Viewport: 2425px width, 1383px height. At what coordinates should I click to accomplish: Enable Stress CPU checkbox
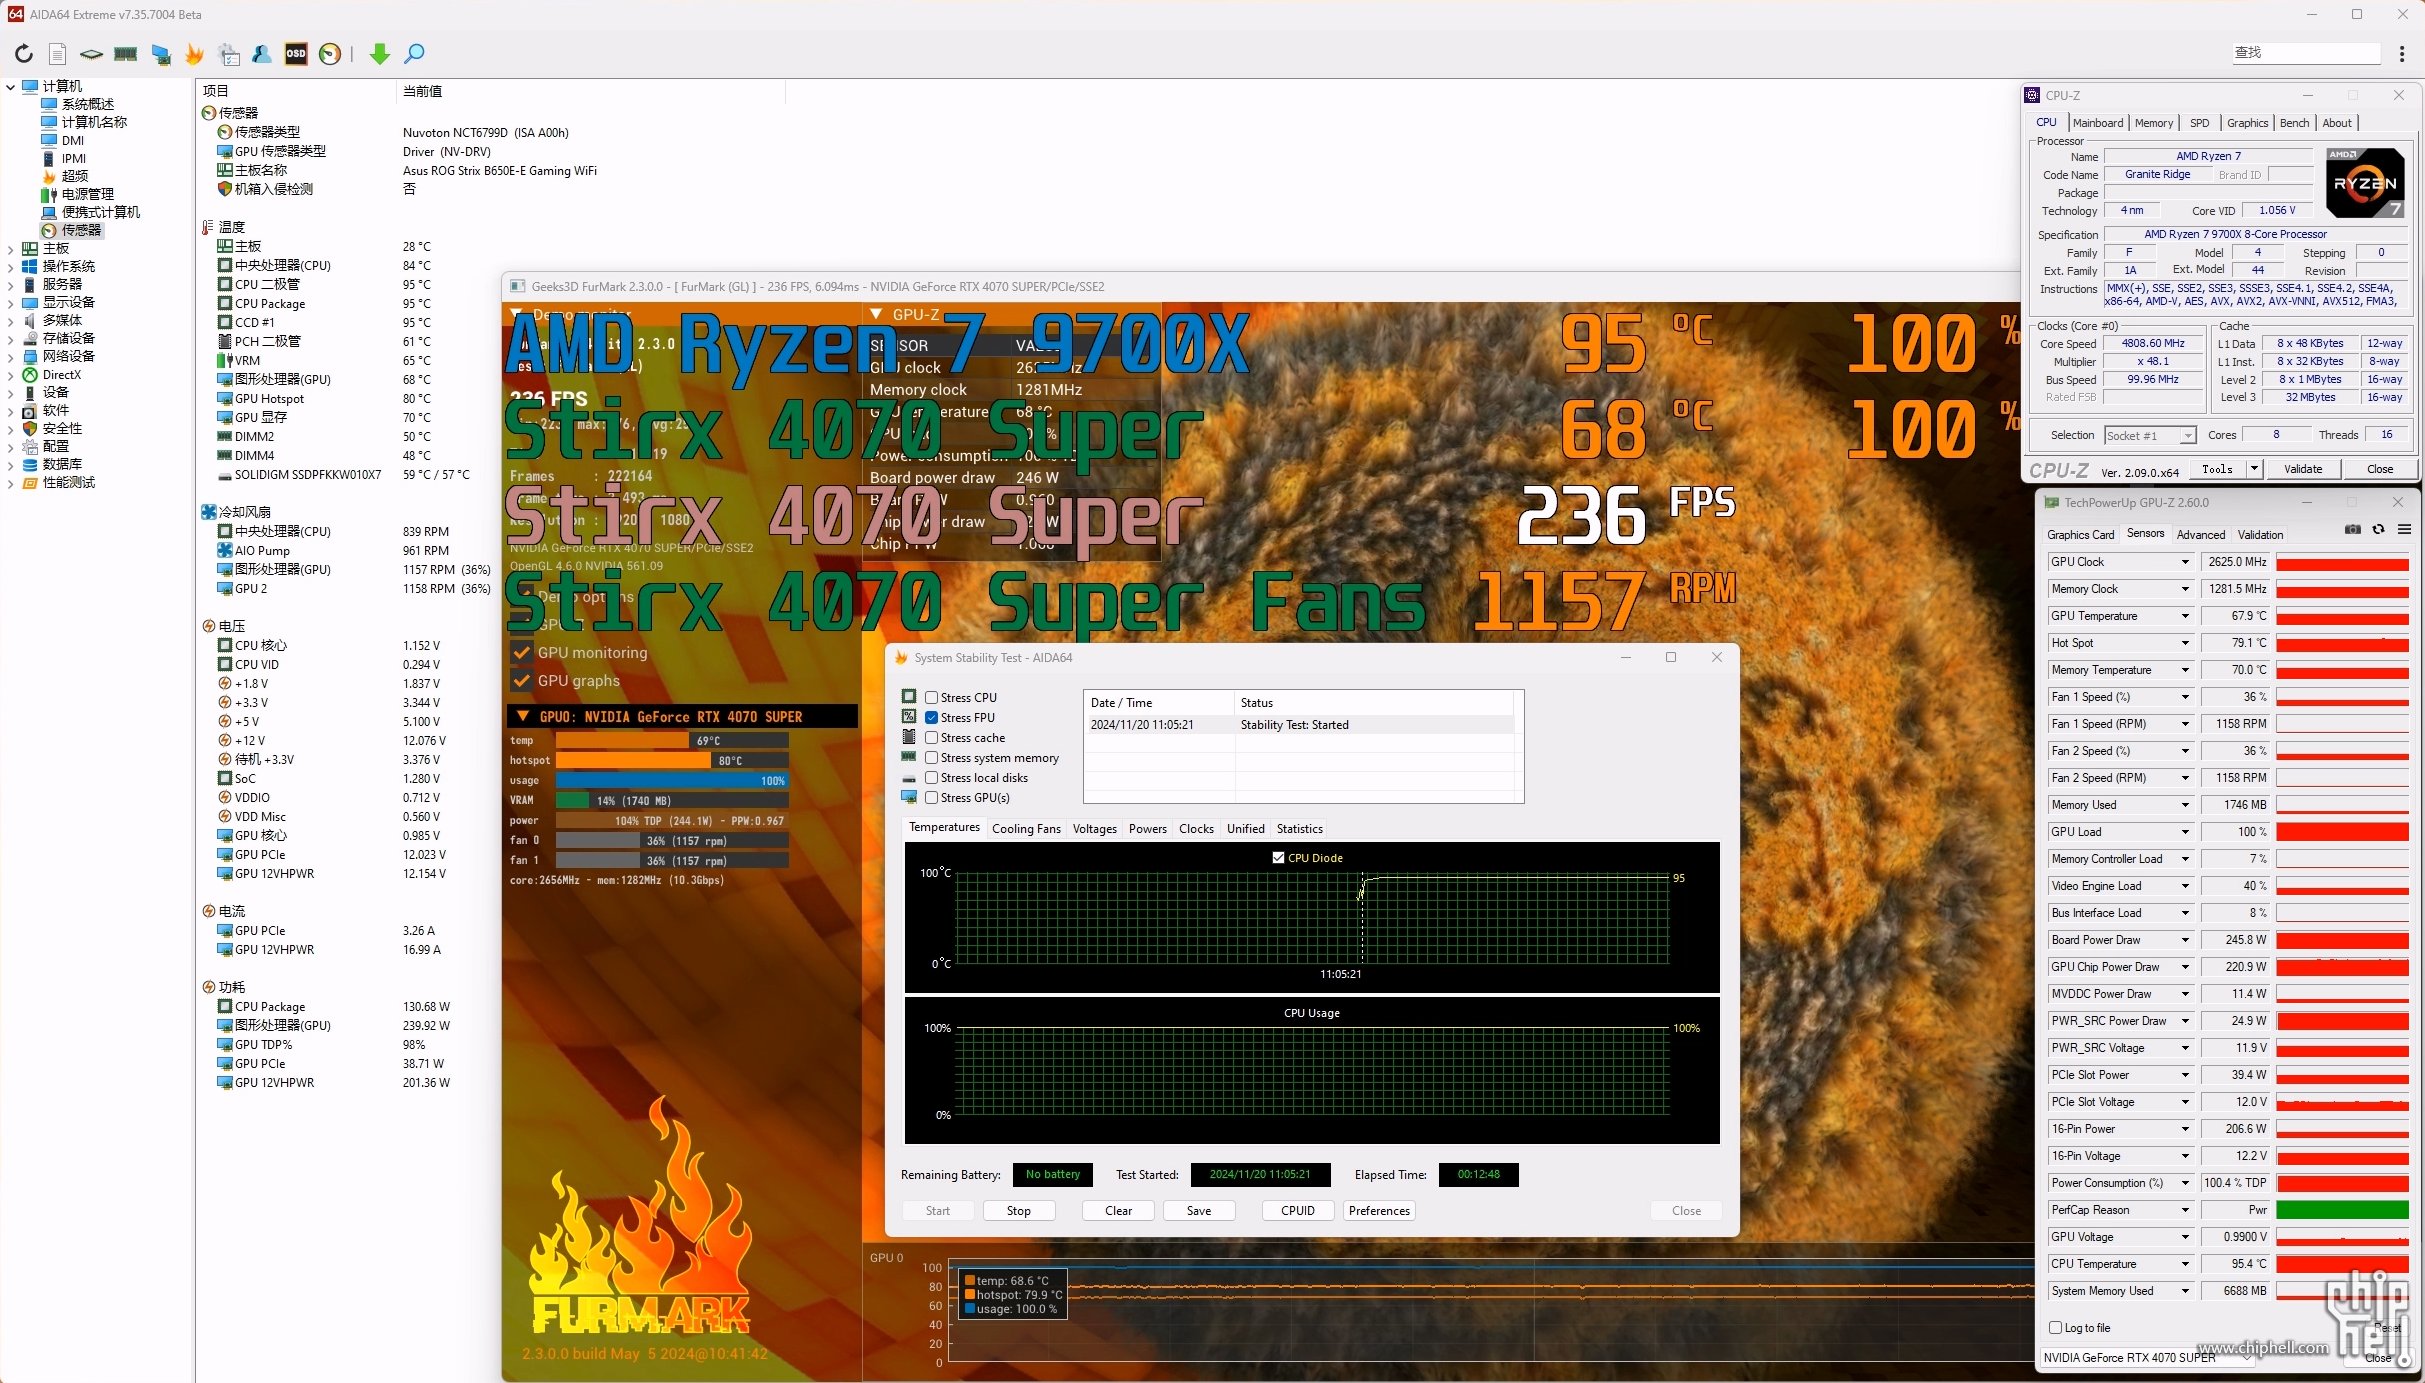(x=931, y=698)
